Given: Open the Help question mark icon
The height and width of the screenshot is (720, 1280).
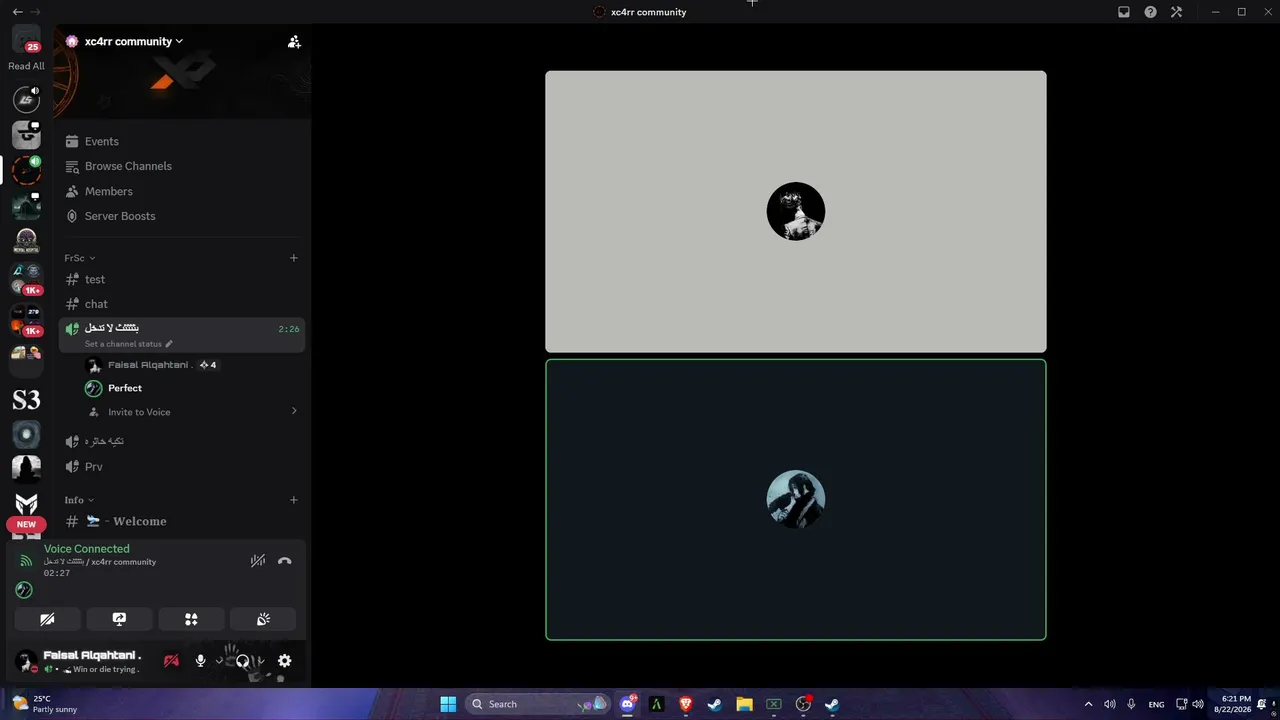Looking at the screenshot, I should point(1150,12).
